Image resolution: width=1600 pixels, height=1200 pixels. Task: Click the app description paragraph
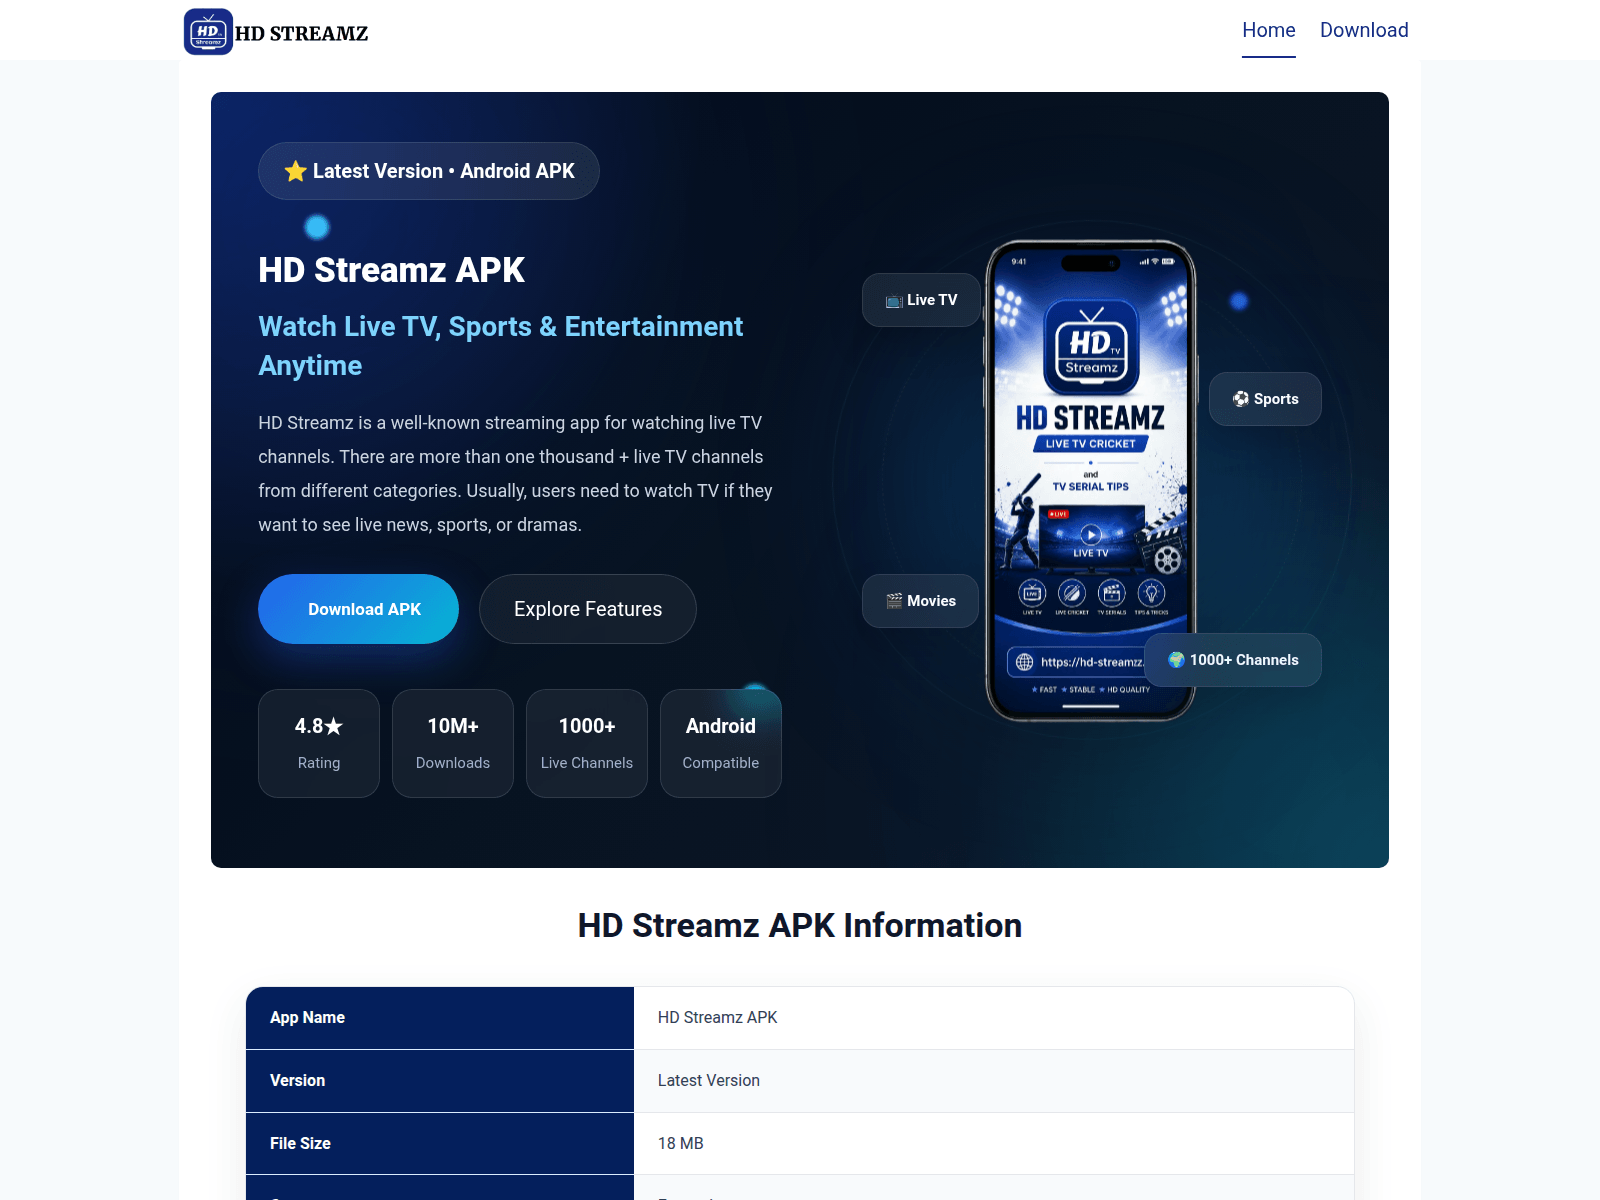(515, 474)
